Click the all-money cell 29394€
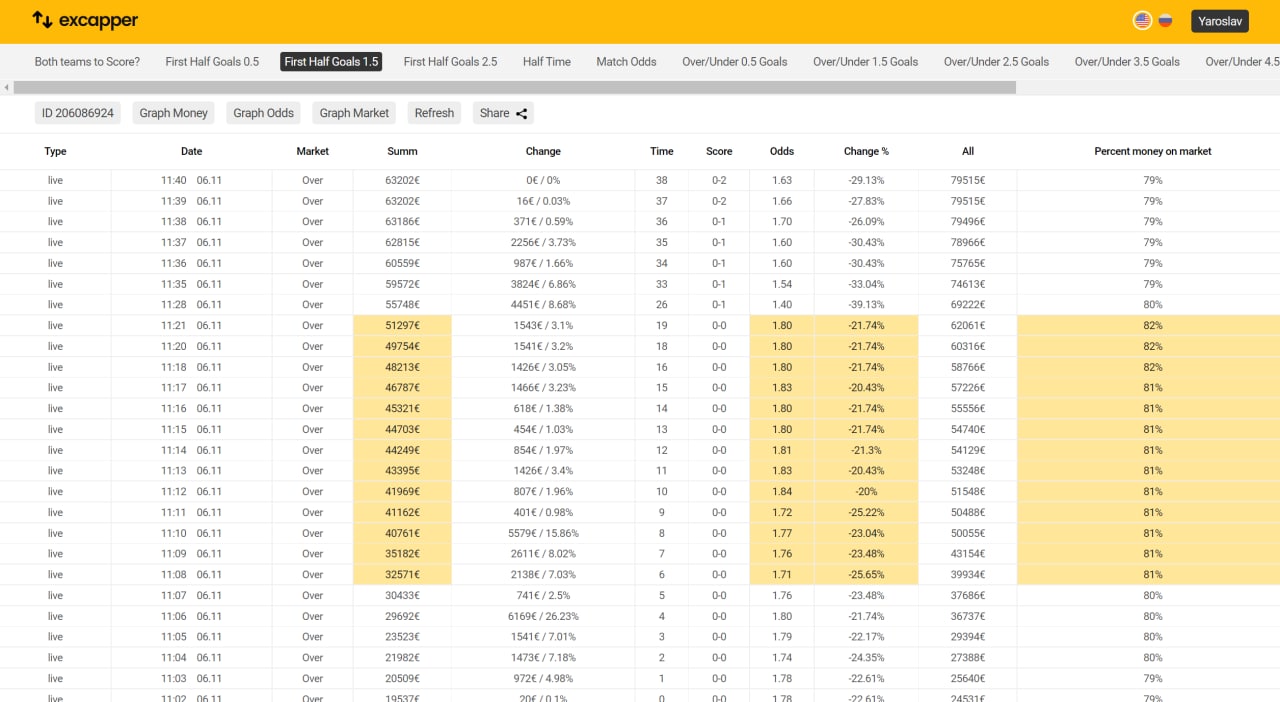Viewport: 1280px width, 702px height. click(x=967, y=636)
